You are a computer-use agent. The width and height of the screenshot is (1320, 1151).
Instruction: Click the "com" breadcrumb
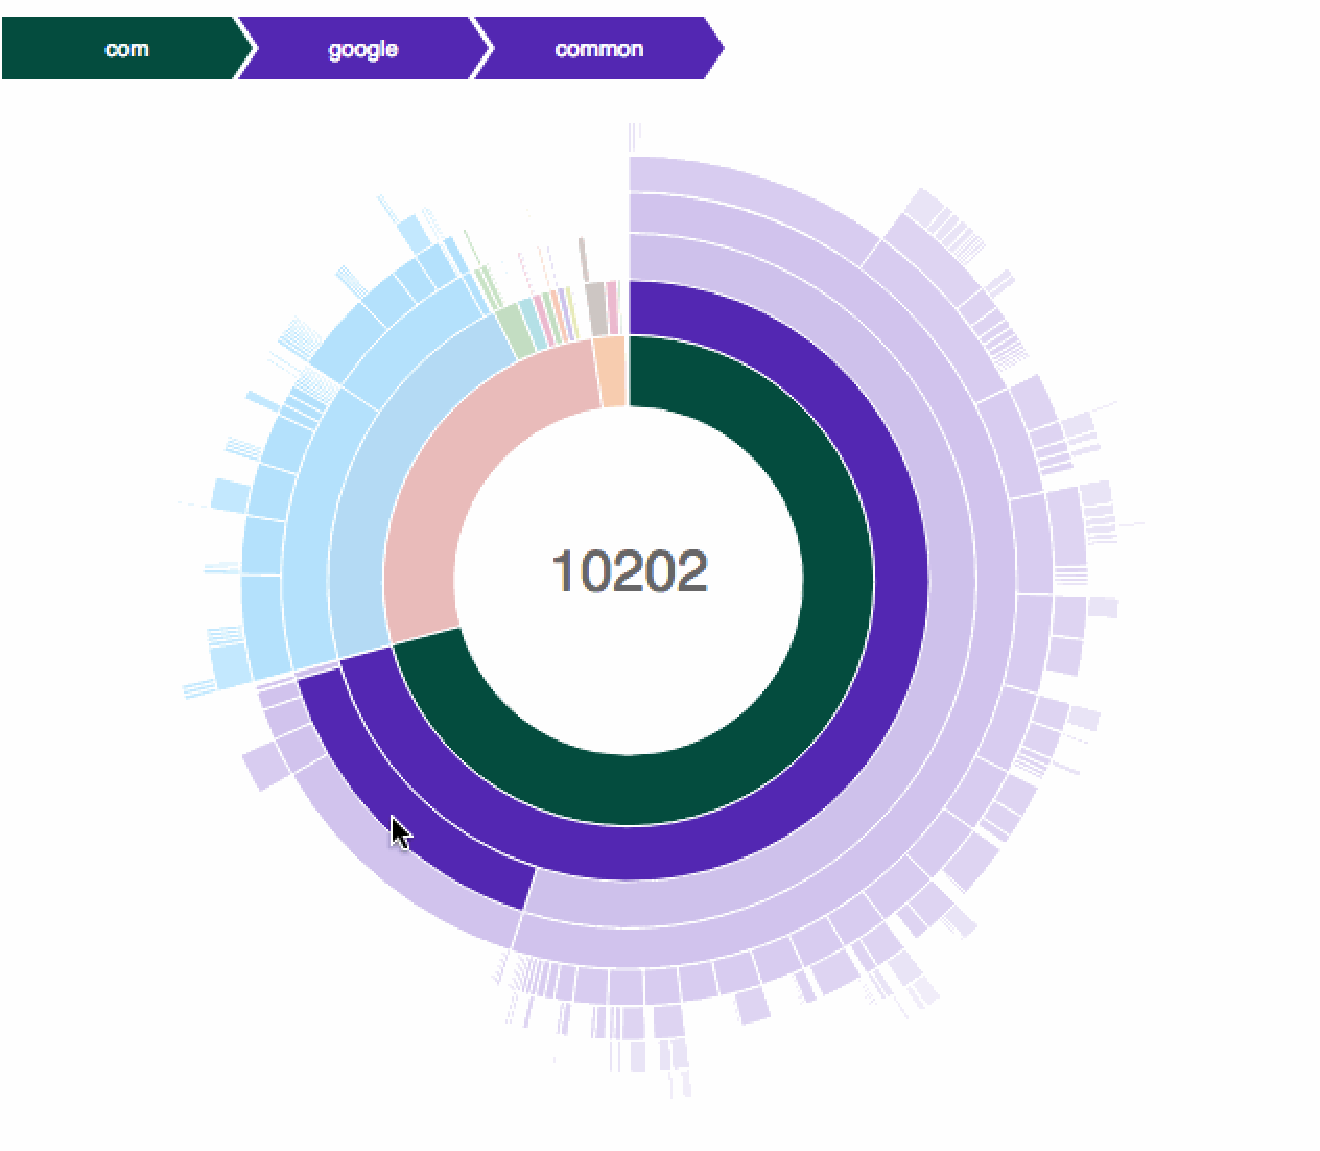coord(125,49)
